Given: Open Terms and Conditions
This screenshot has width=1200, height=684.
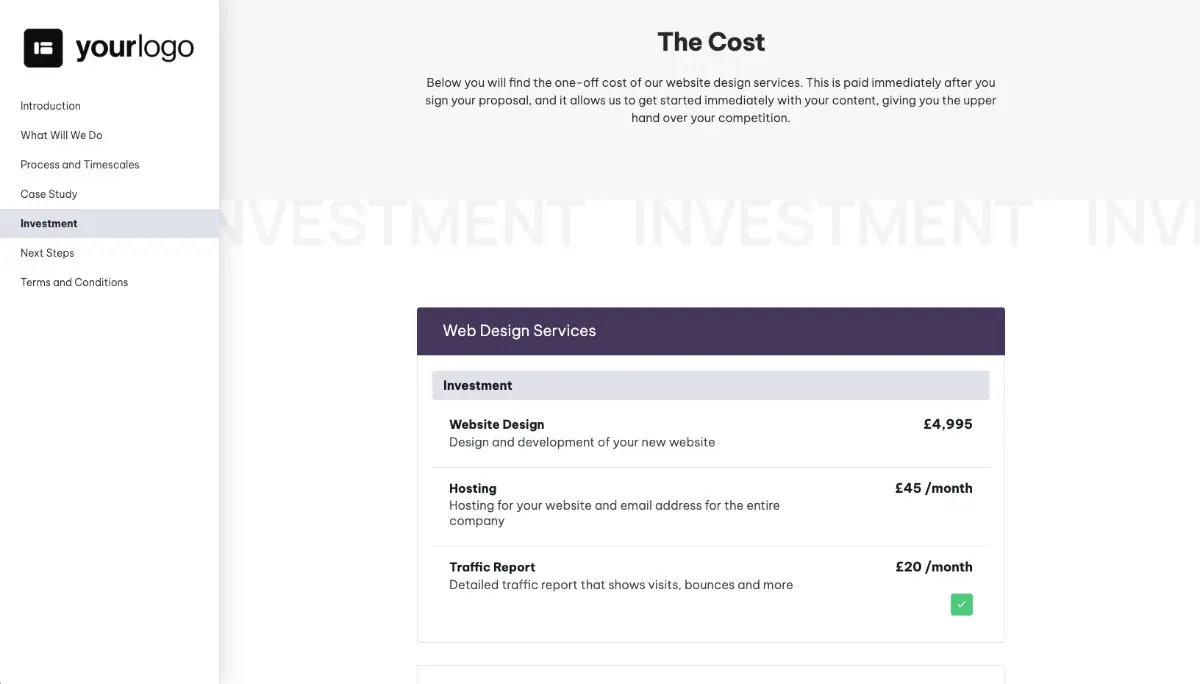Looking at the screenshot, I should [x=73, y=281].
